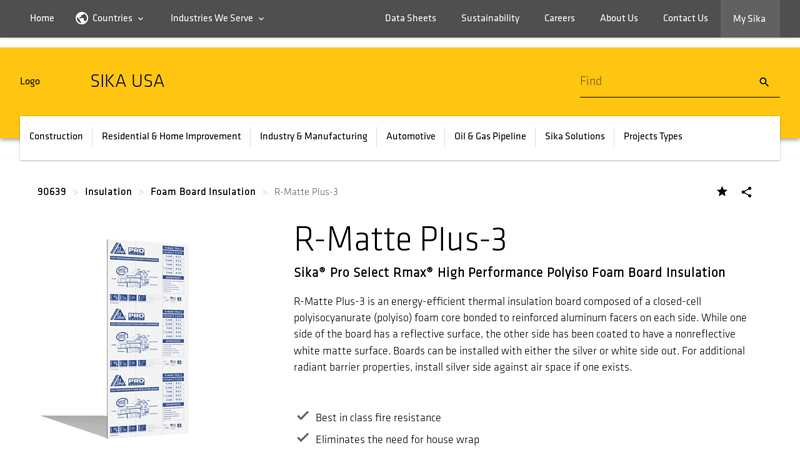Click the R-Matte Plus-3 heading

point(400,239)
